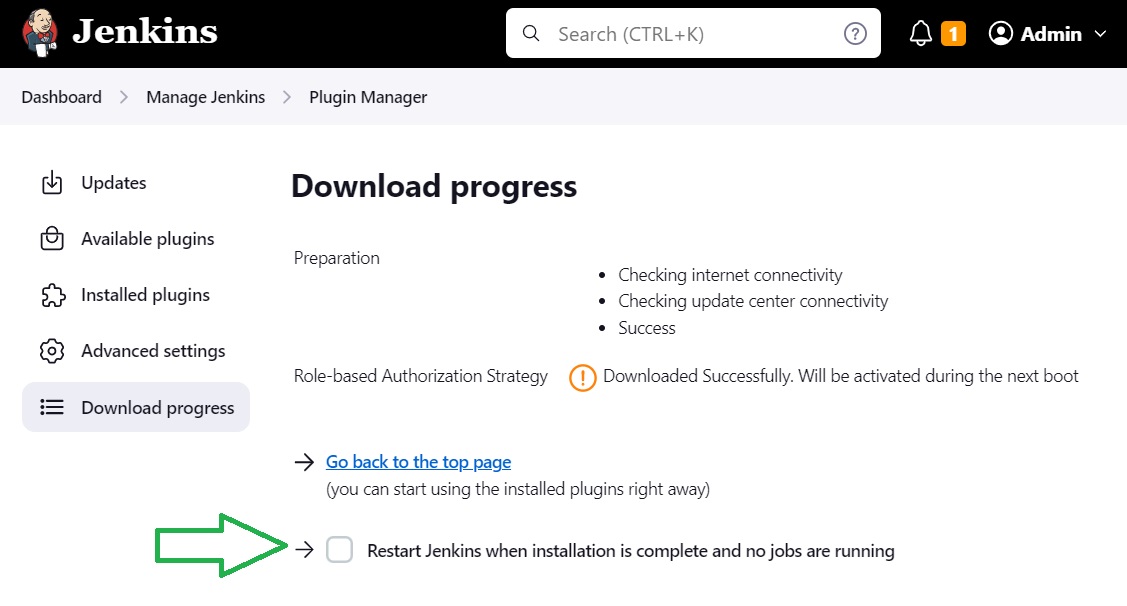Click the Available plugins shopping bag icon
This screenshot has height=606, width=1127.
coord(51,239)
